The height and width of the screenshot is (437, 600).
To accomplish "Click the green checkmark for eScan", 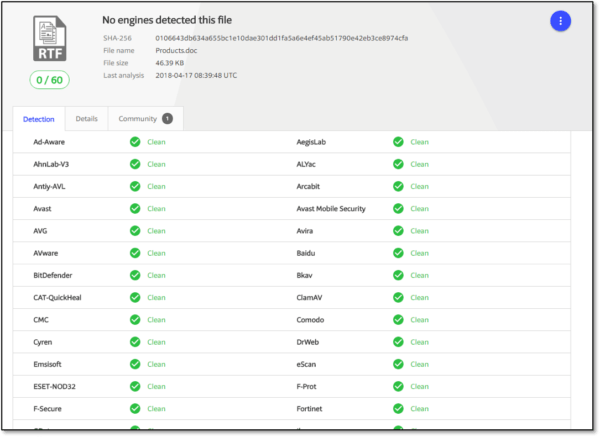I will point(398,364).
